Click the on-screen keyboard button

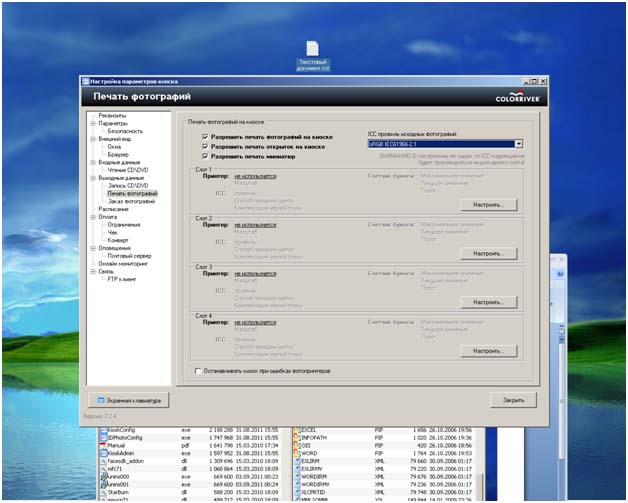126,400
